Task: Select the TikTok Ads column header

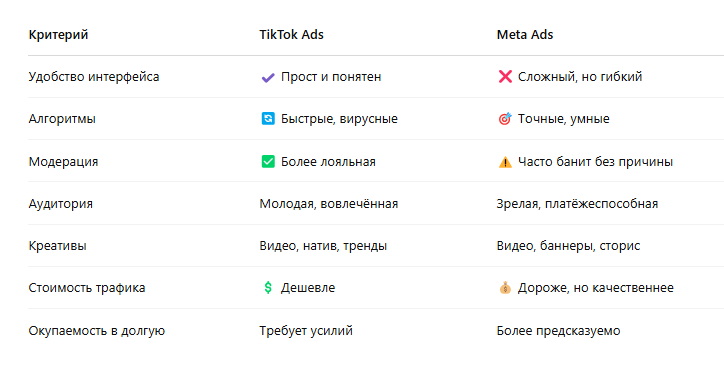Action: point(291,35)
